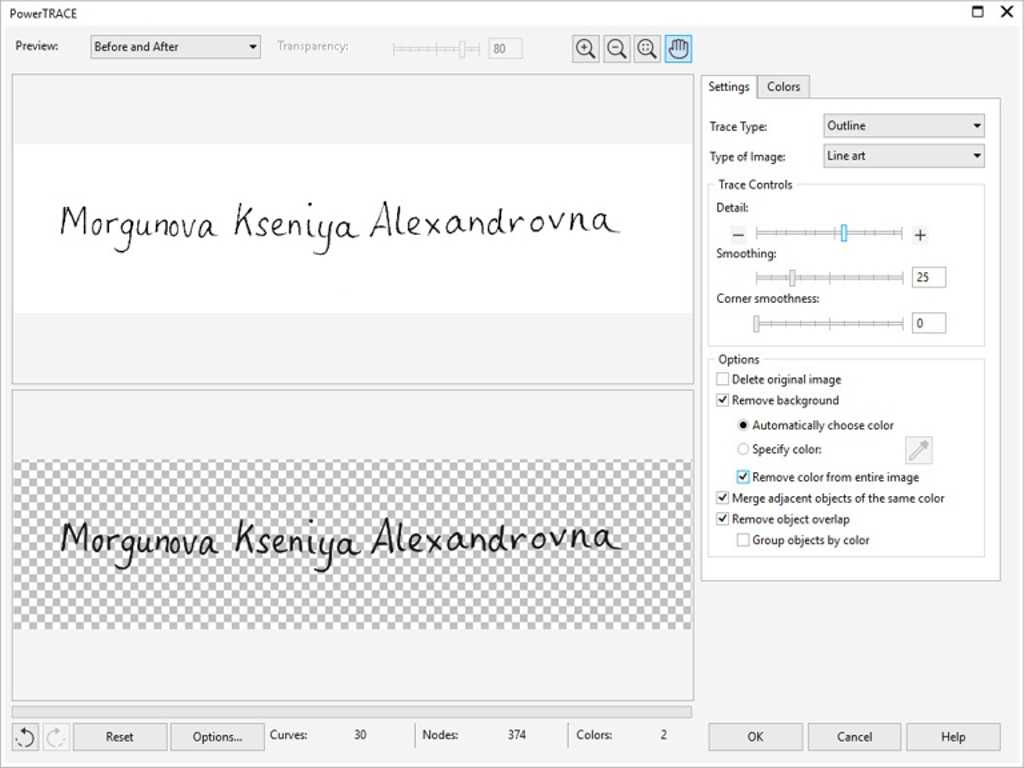Switch to the Colors tab
Viewport: 1024px width, 768px height.
click(783, 87)
